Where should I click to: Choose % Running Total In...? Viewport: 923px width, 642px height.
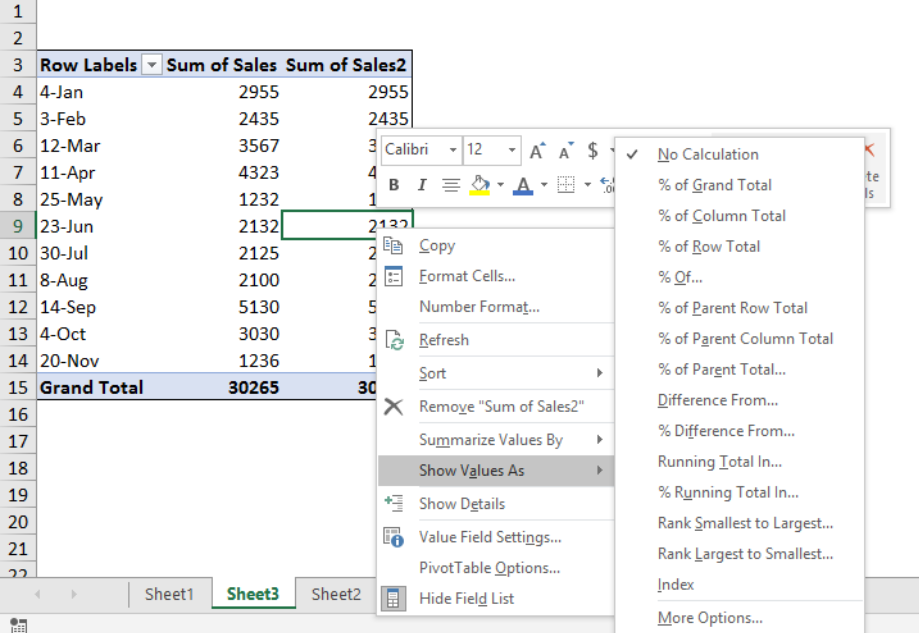[x=739, y=493]
